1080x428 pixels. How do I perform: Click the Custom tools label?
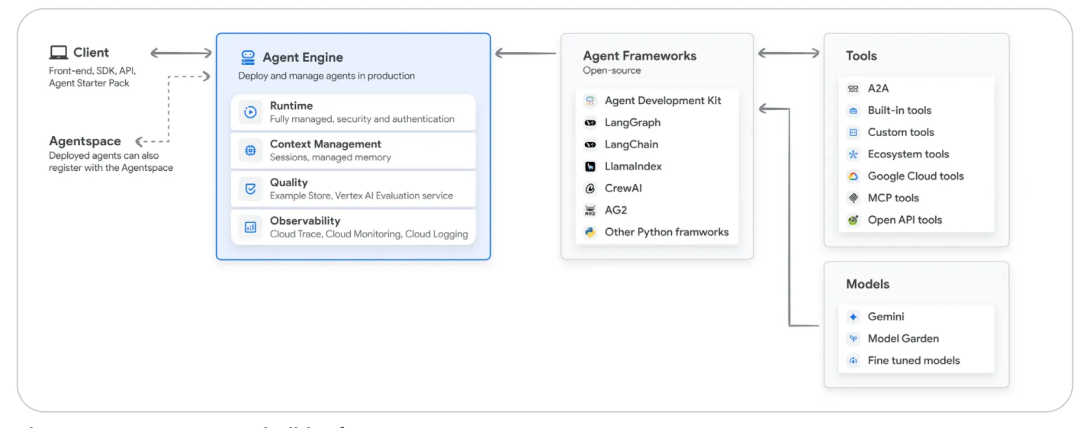click(901, 132)
